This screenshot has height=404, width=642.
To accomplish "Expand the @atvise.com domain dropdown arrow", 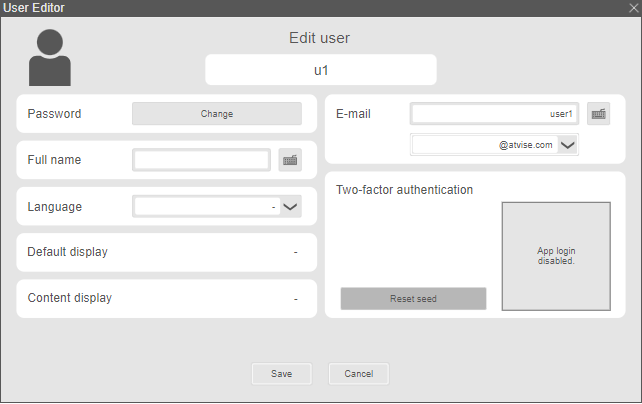I will click(x=567, y=145).
